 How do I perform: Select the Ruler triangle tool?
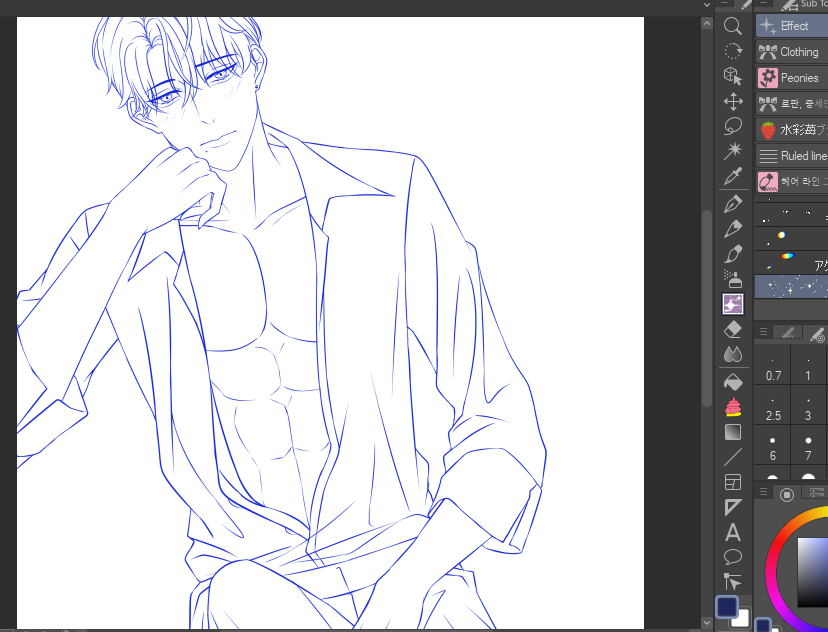[x=732, y=507]
